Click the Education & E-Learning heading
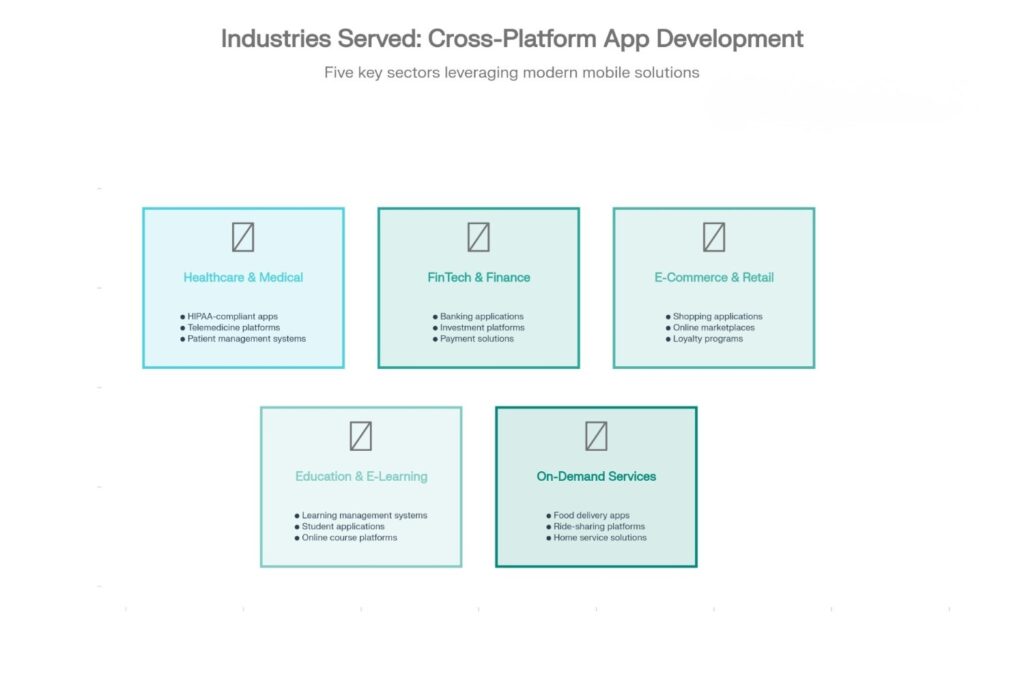Image resolution: width=1024 pixels, height=683 pixels. [x=361, y=476]
